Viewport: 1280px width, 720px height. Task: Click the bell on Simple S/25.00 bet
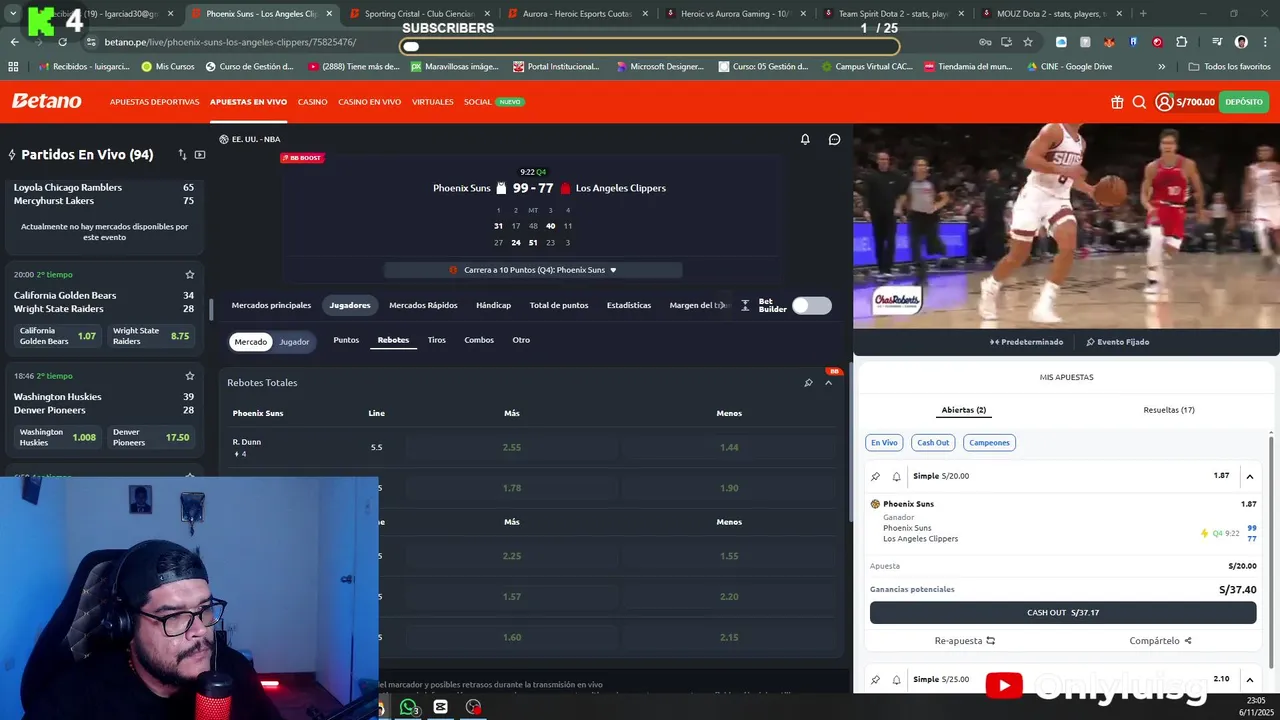pos(896,679)
